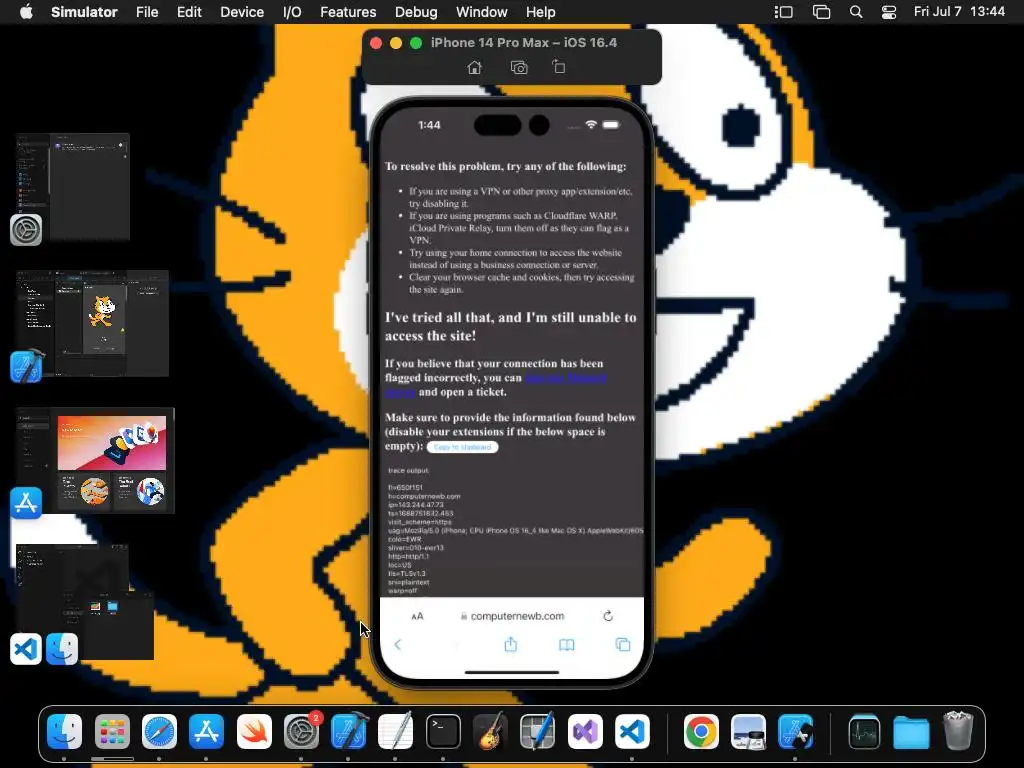Open System Settings with badge in Dock
The image size is (1024, 768).
[x=301, y=731]
